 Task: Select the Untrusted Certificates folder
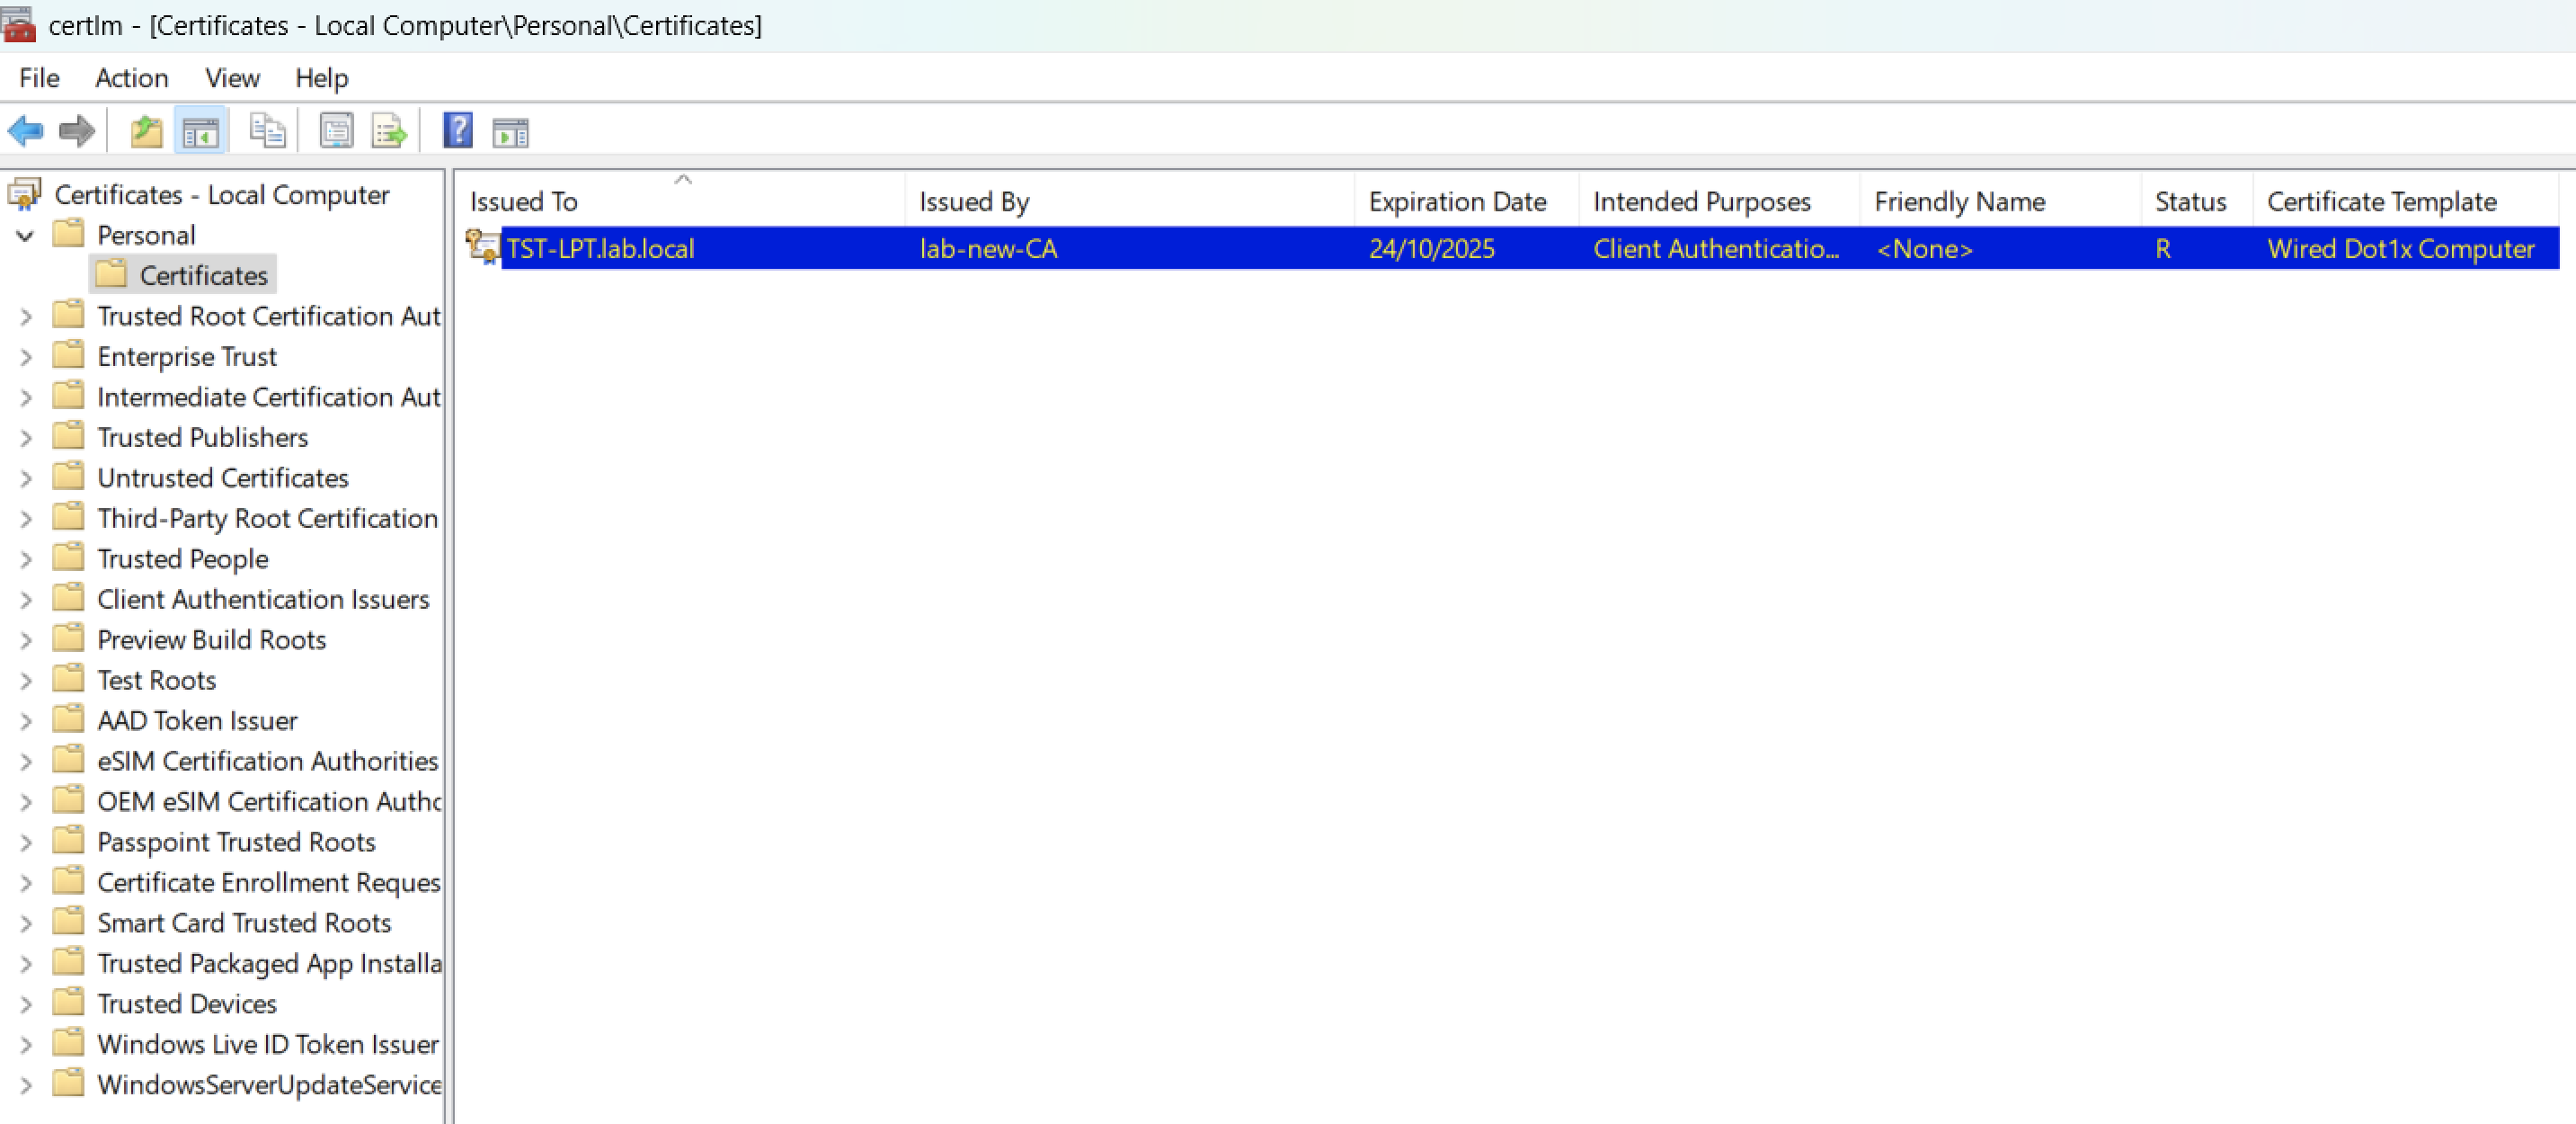pos(222,478)
